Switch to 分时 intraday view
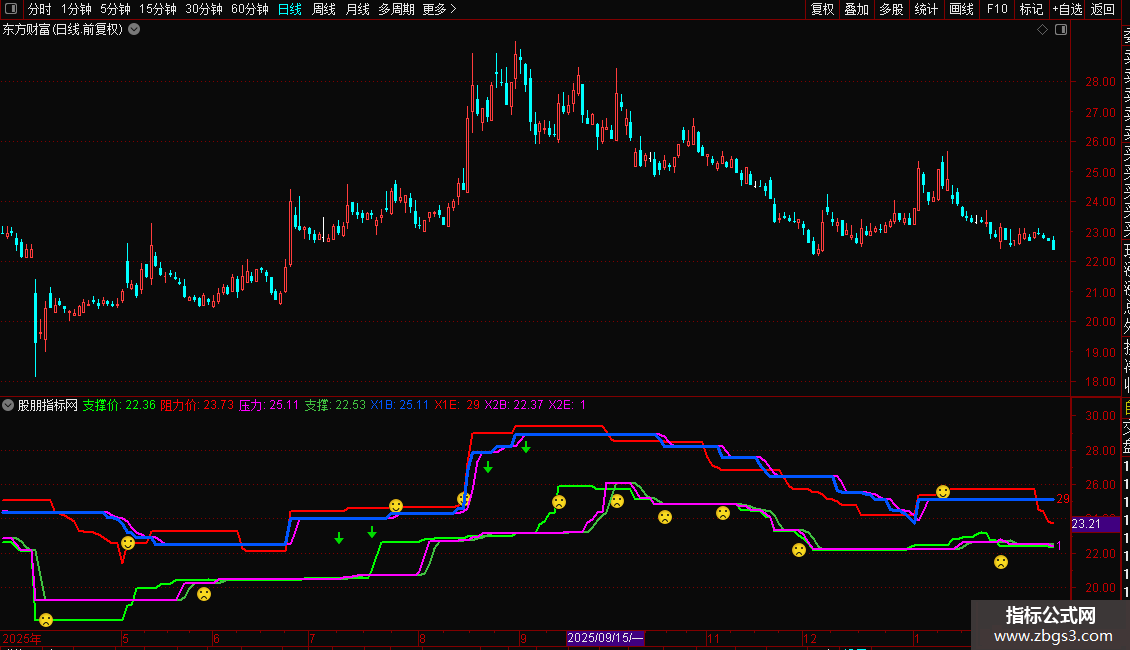 click(40, 9)
